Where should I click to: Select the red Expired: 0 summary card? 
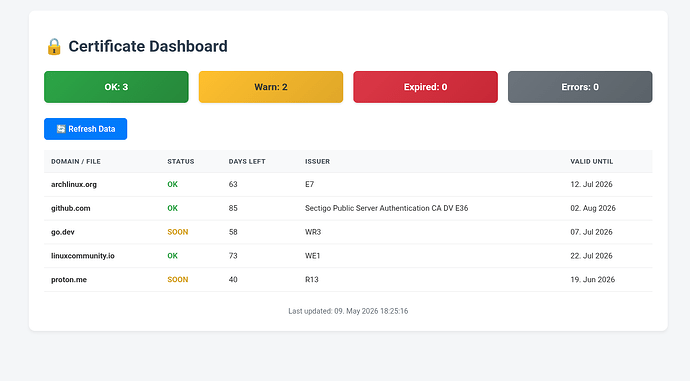[x=426, y=87]
